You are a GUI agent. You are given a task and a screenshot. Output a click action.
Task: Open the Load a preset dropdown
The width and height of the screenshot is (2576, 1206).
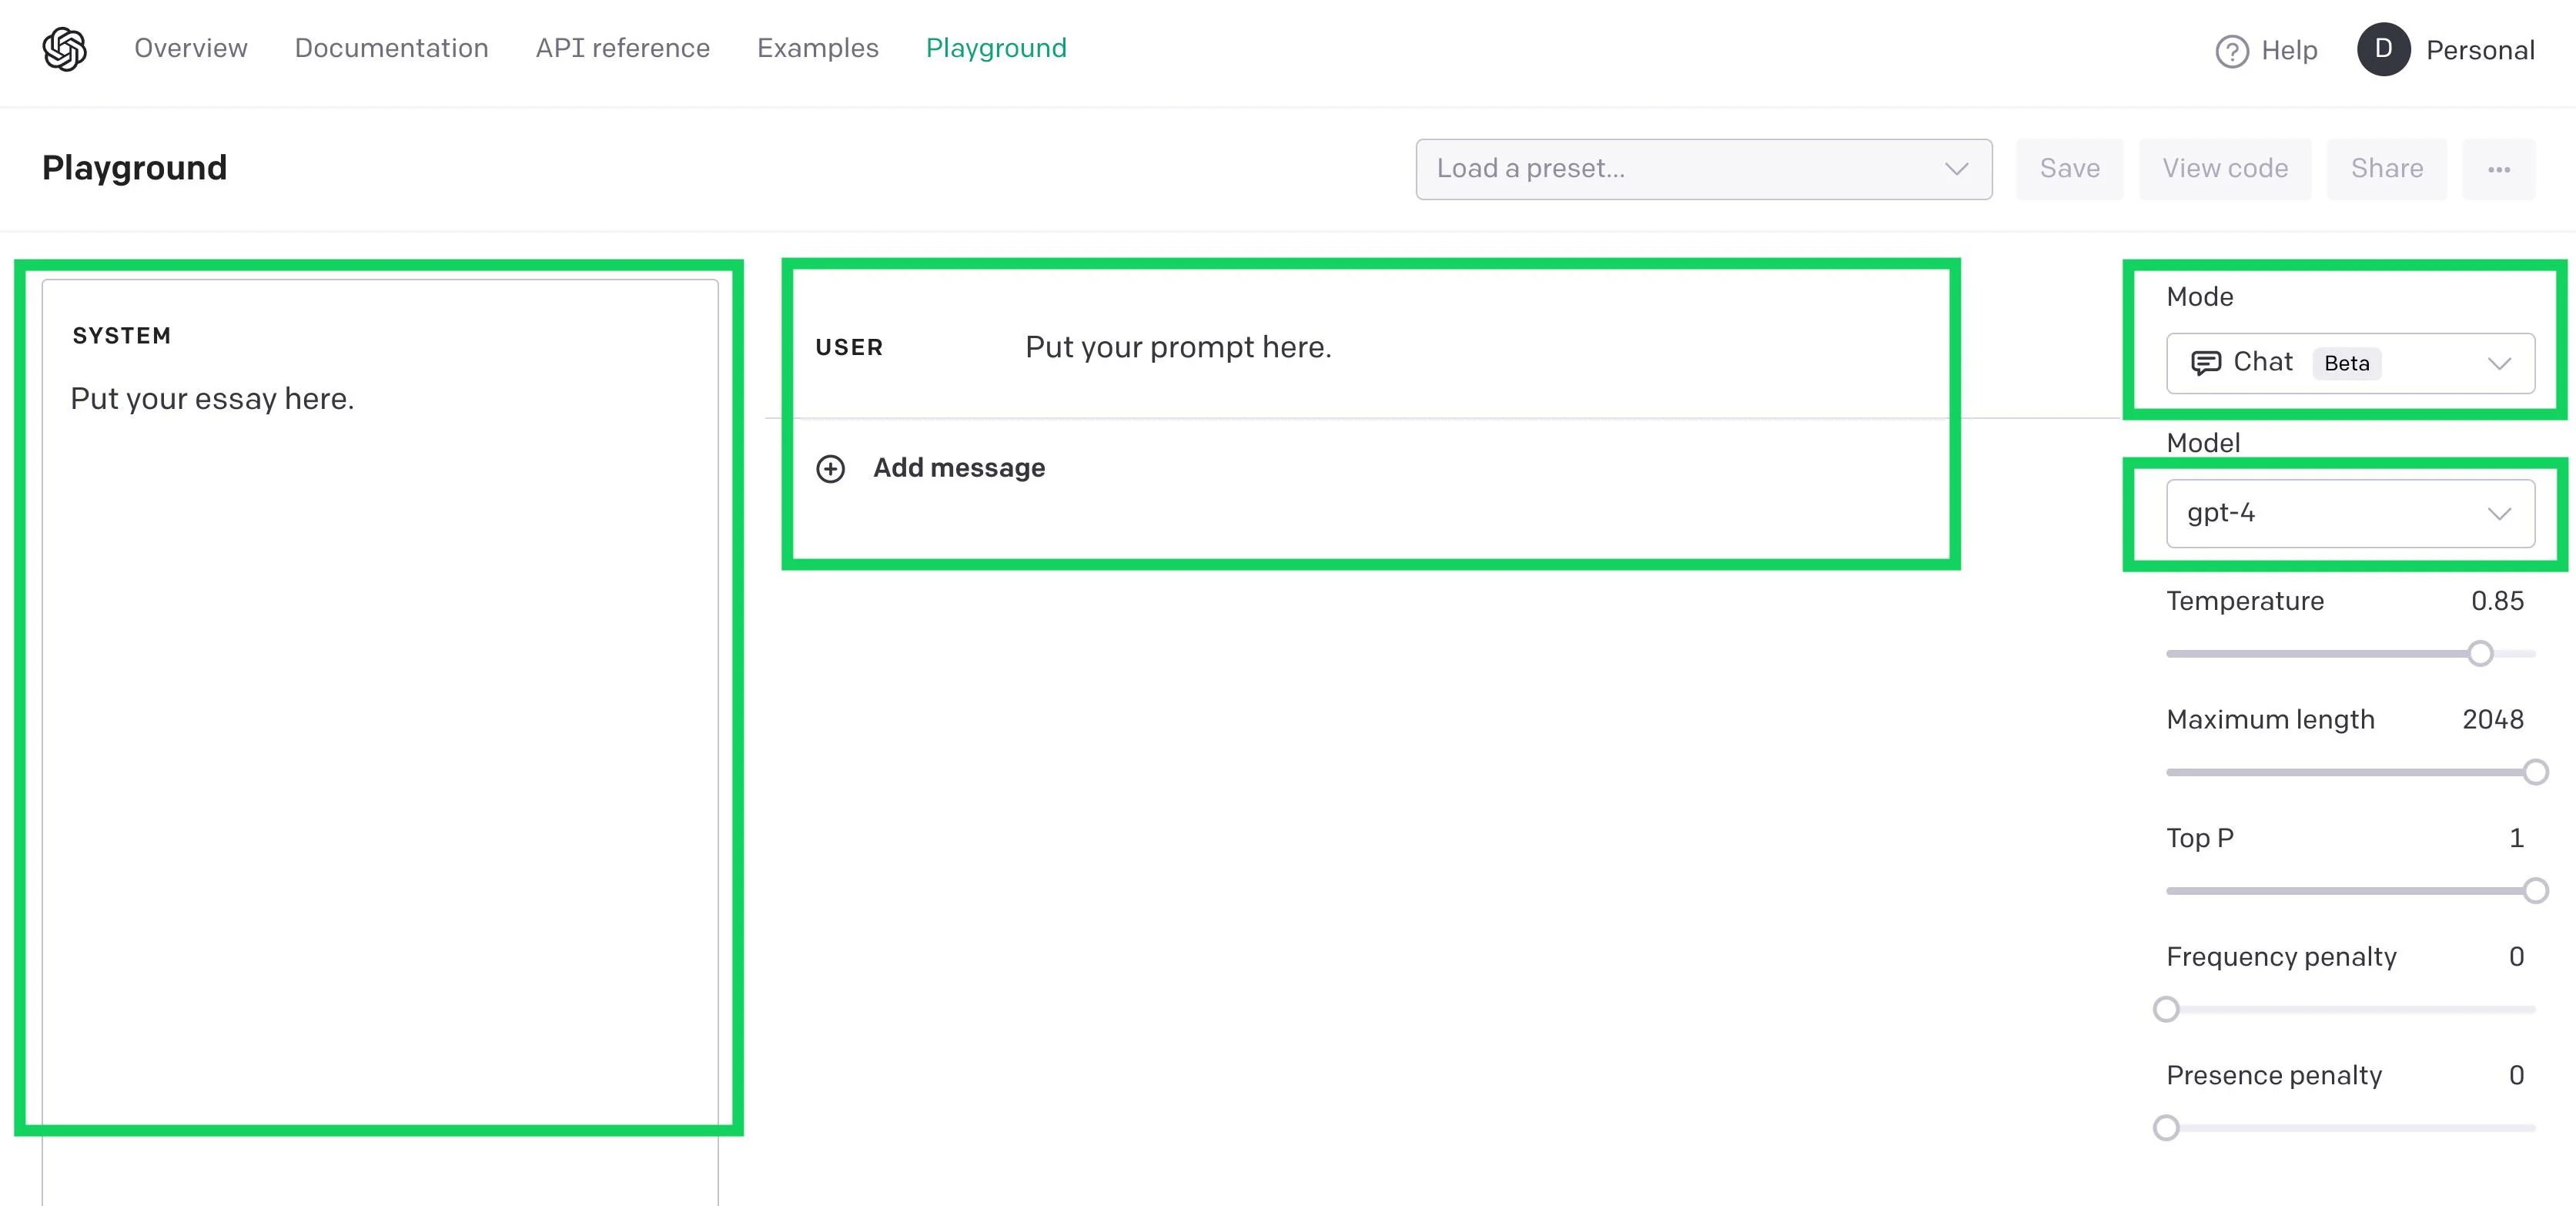pyautogui.click(x=1702, y=168)
